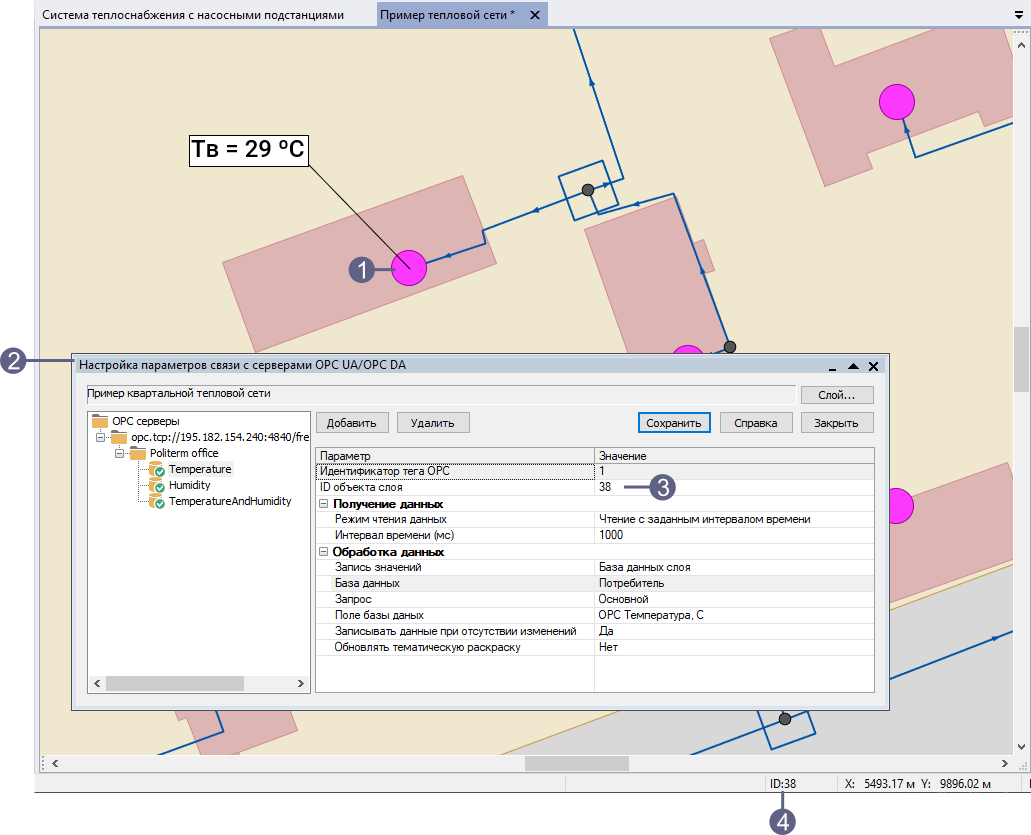Select the Temperature tag icon in the tree
The height and width of the screenshot is (835, 1031).
(x=157, y=469)
